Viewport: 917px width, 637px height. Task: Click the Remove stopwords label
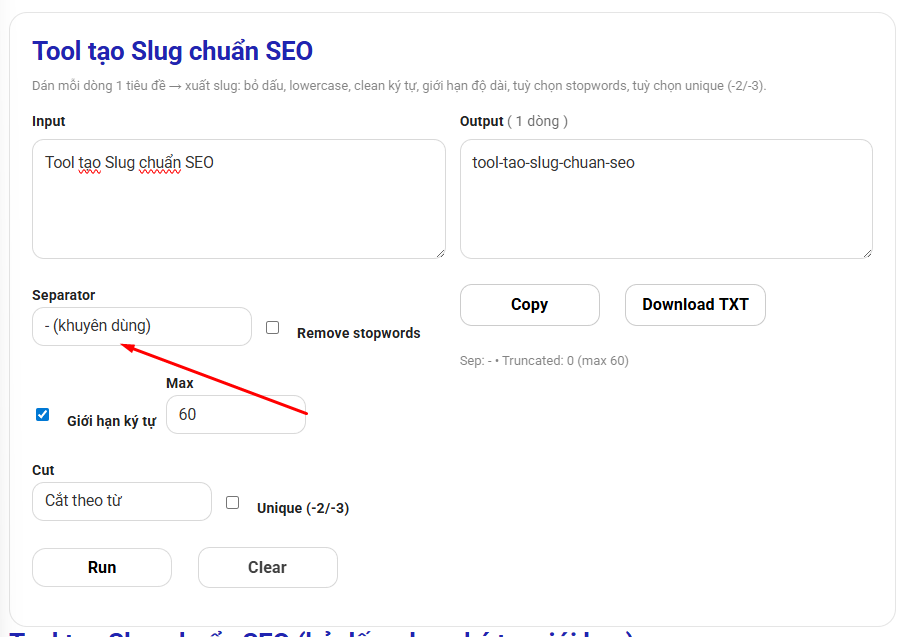point(358,333)
